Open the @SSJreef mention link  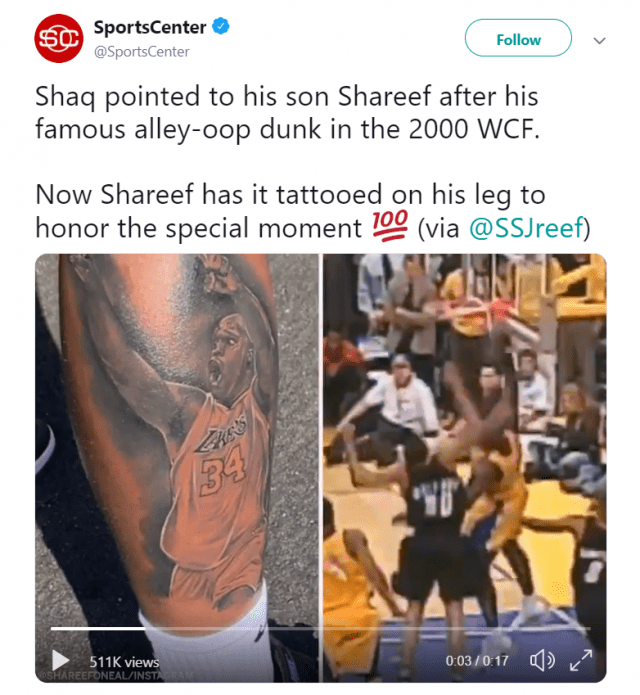pos(526,228)
